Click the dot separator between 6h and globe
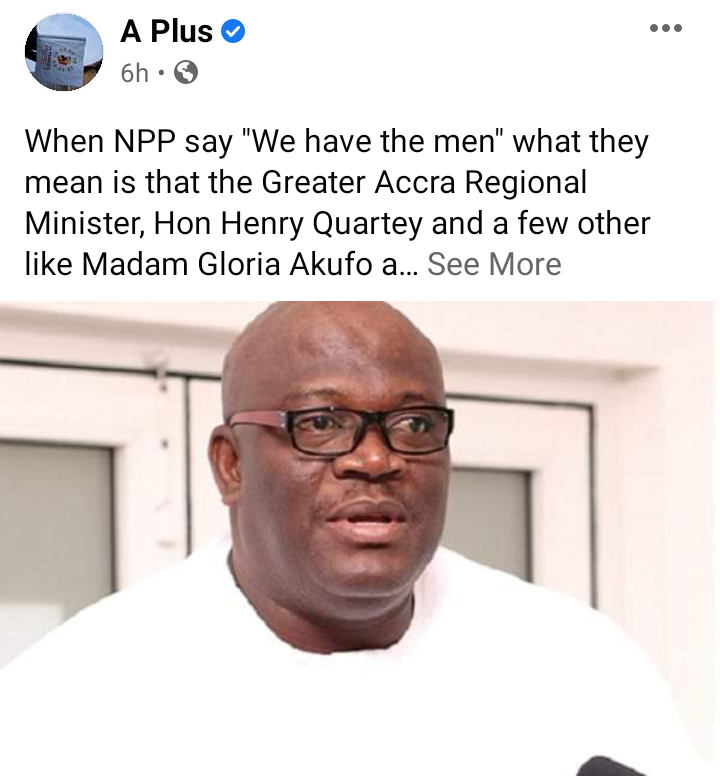Screen dimensions: 720x781 coord(161,74)
